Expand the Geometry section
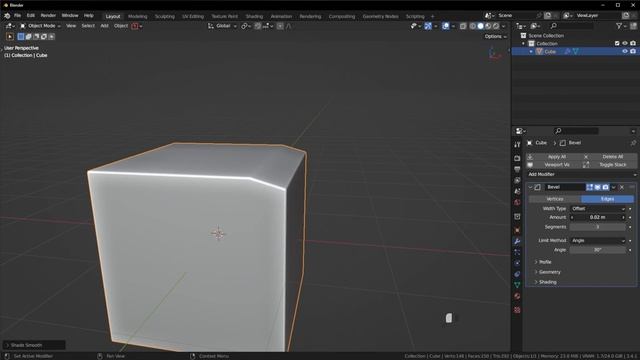Image resolution: width=640 pixels, height=360 pixels. (548, 272)
